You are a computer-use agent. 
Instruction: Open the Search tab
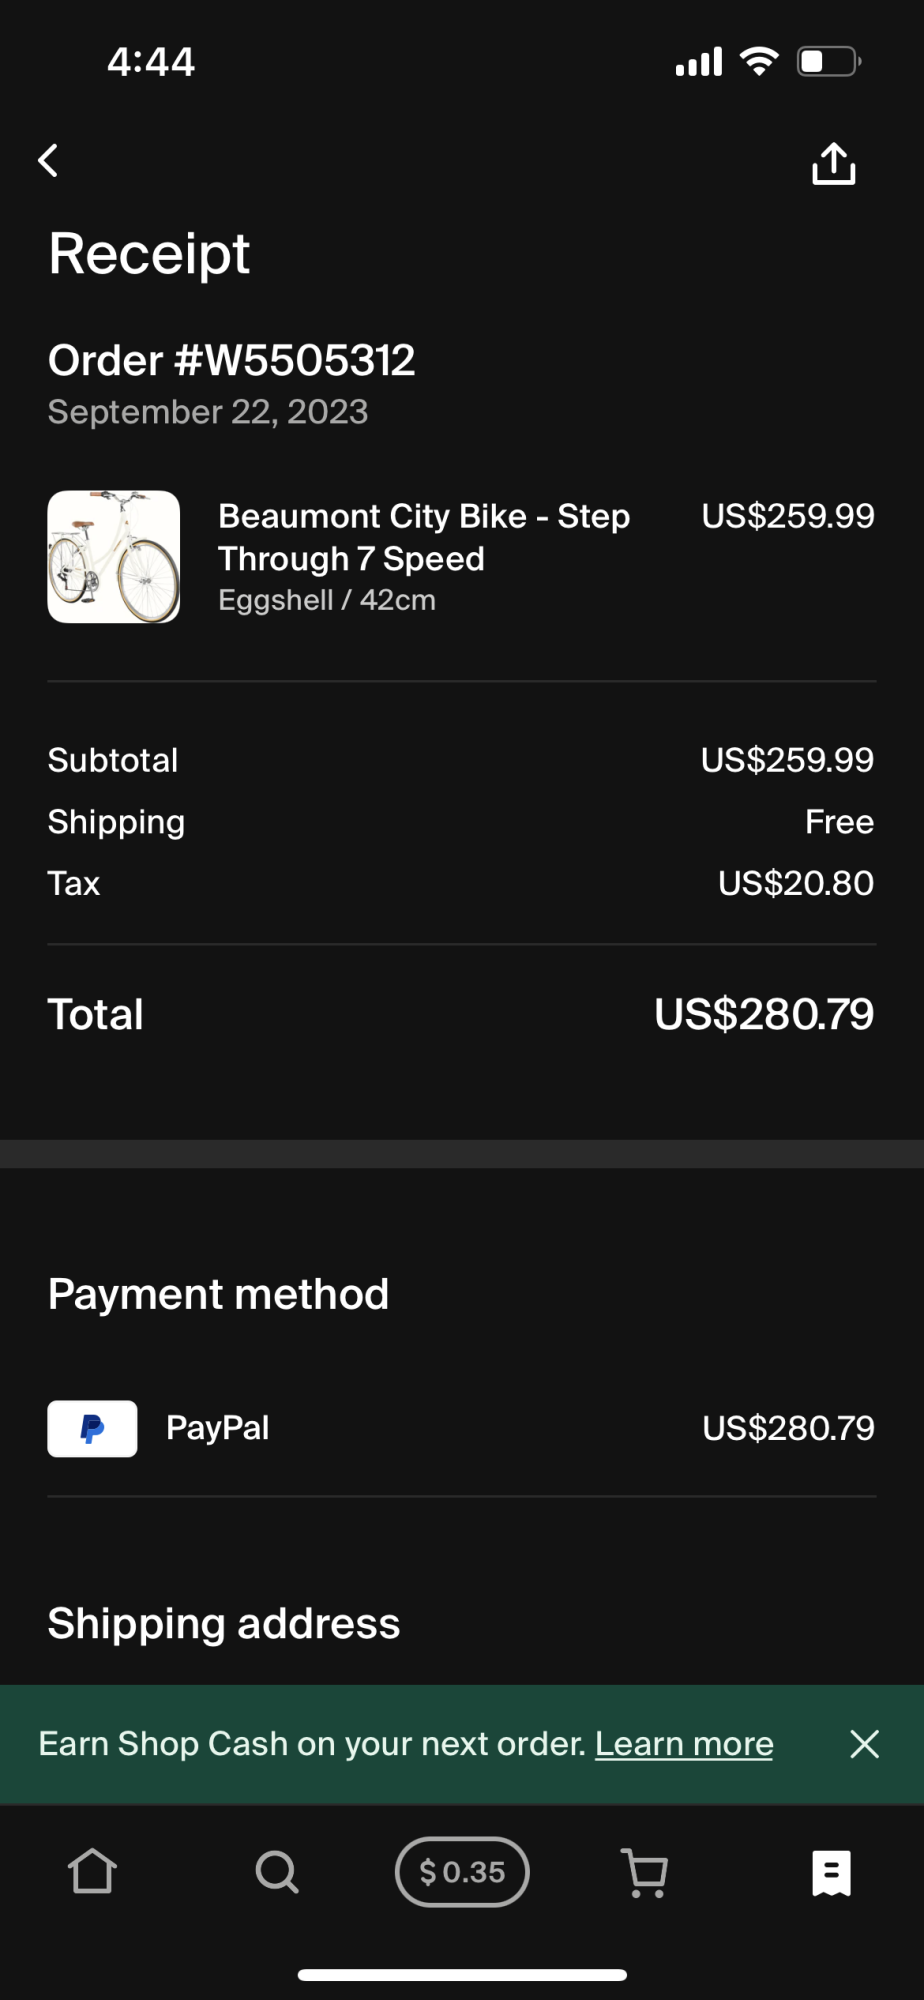pyautogui.click(x=277, y=1871)
